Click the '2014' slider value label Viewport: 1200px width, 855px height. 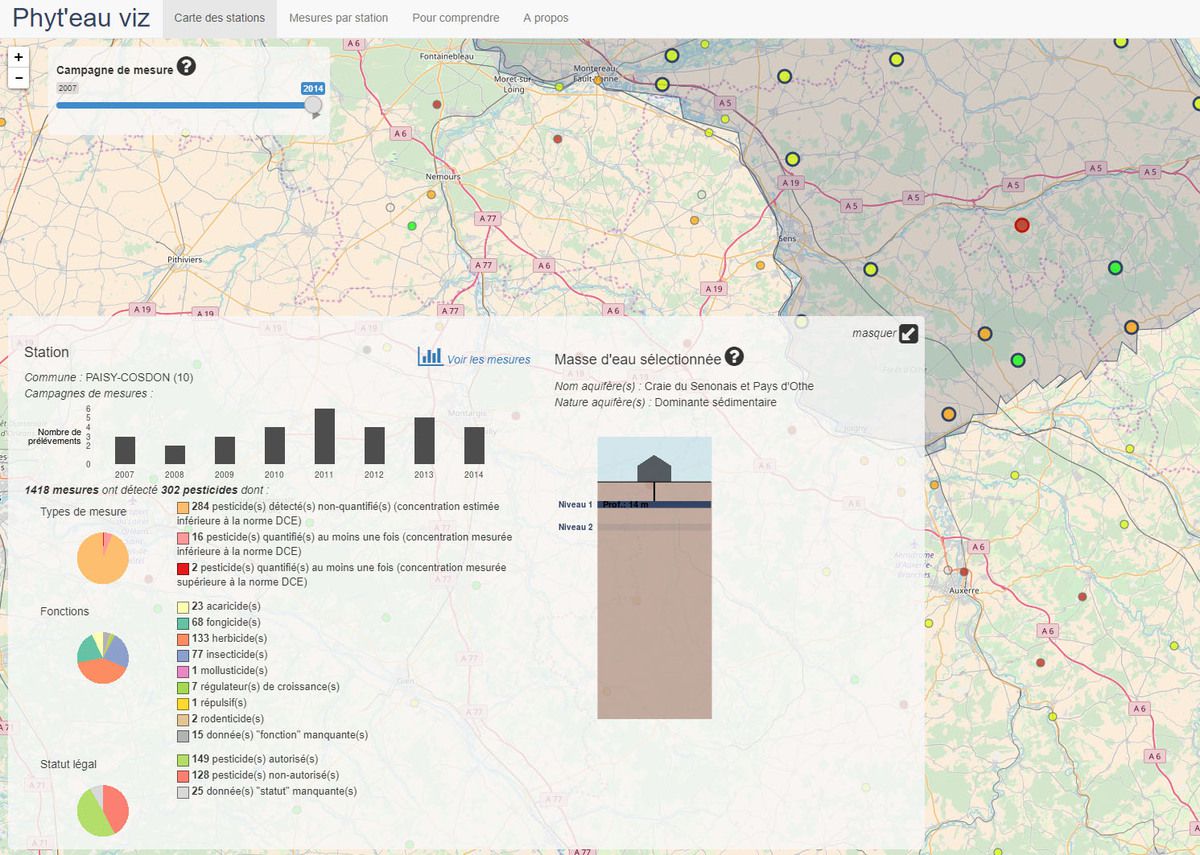click(x=313, y=89)
